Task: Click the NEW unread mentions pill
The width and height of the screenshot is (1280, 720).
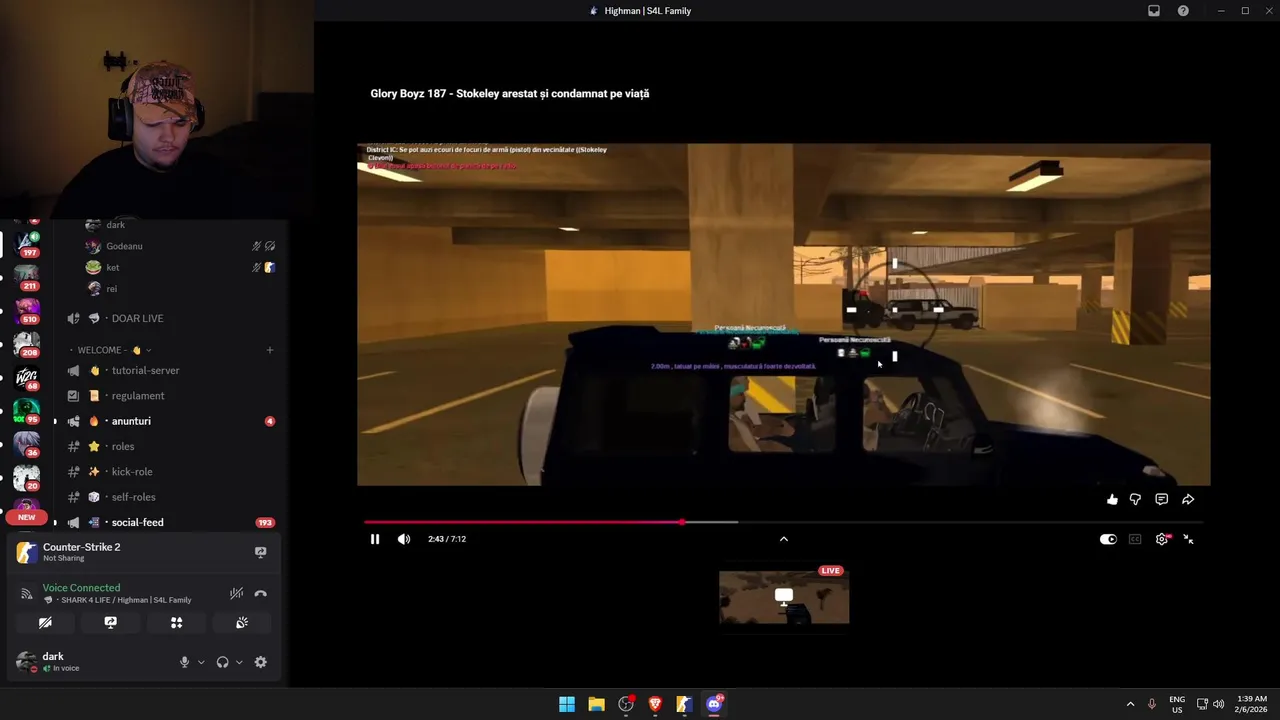Action: pyautogui.click(x=27, y=517)
